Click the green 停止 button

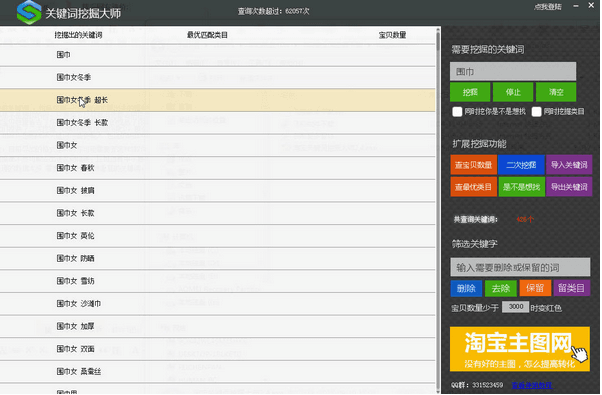click(x=513, y=92)
